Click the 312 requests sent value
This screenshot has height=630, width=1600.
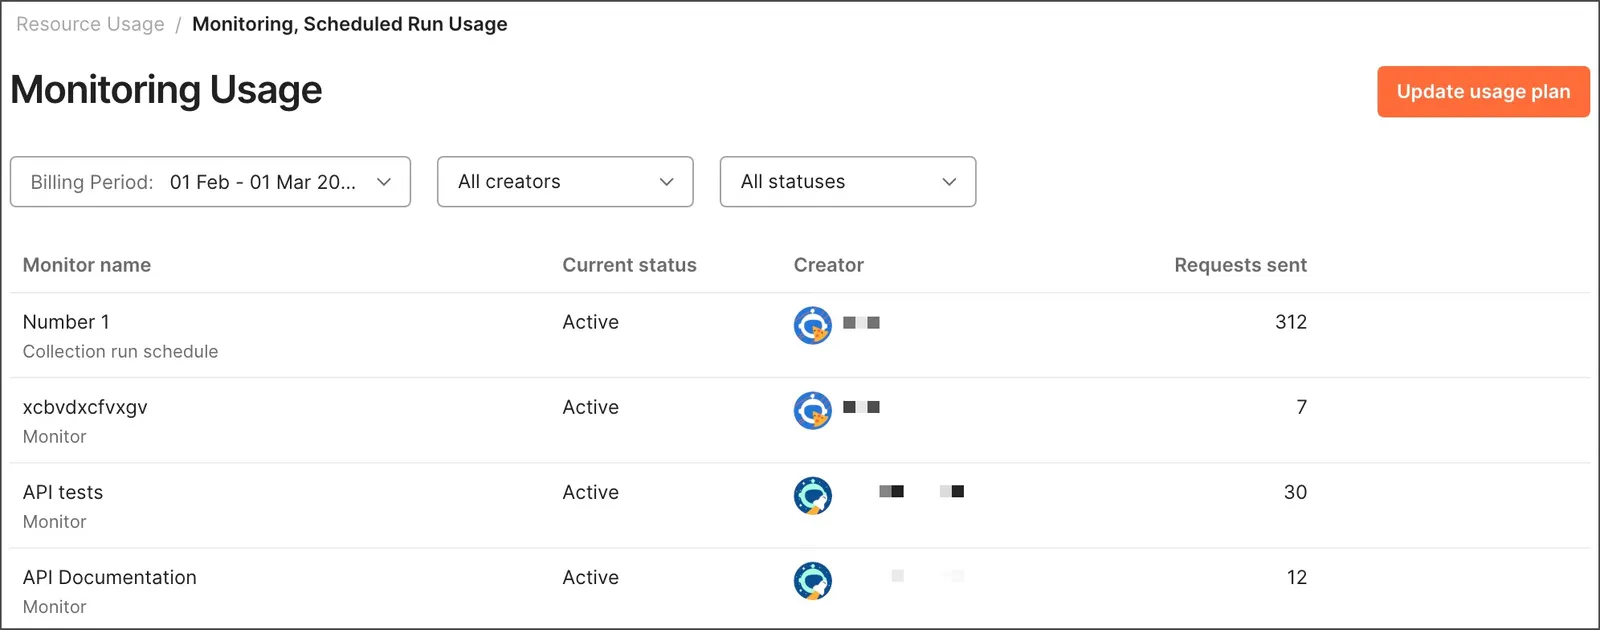(x=1291, y=322)
